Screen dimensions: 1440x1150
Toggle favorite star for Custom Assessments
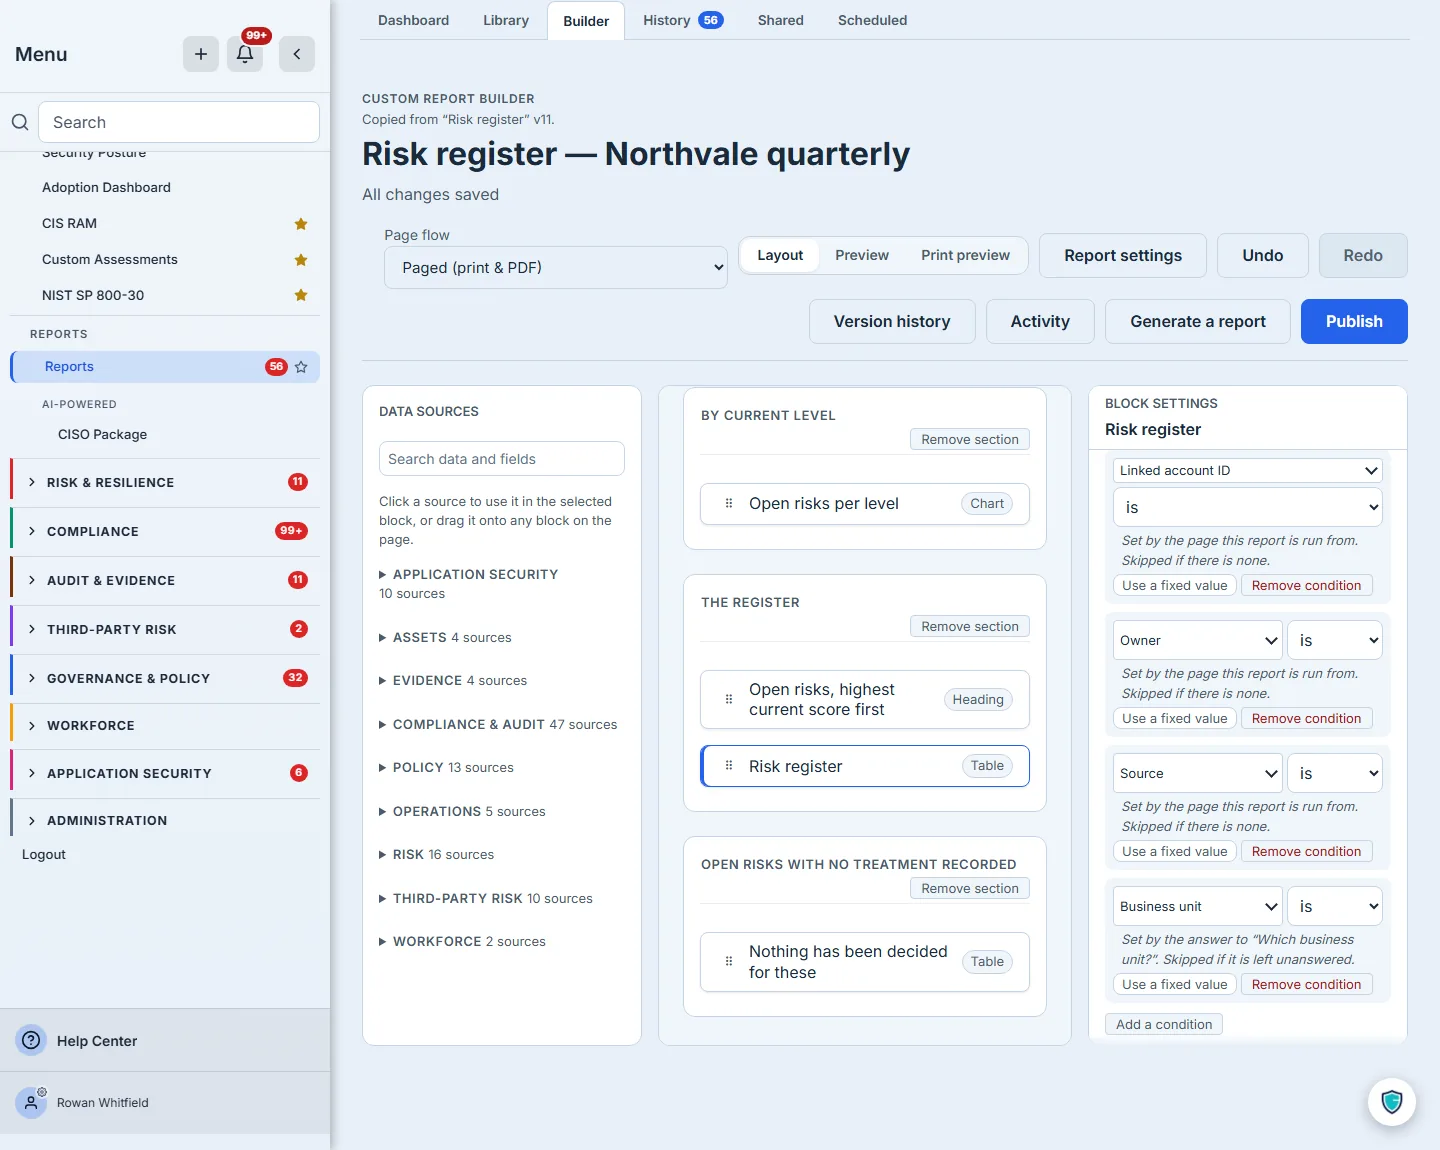coord(301,260)
